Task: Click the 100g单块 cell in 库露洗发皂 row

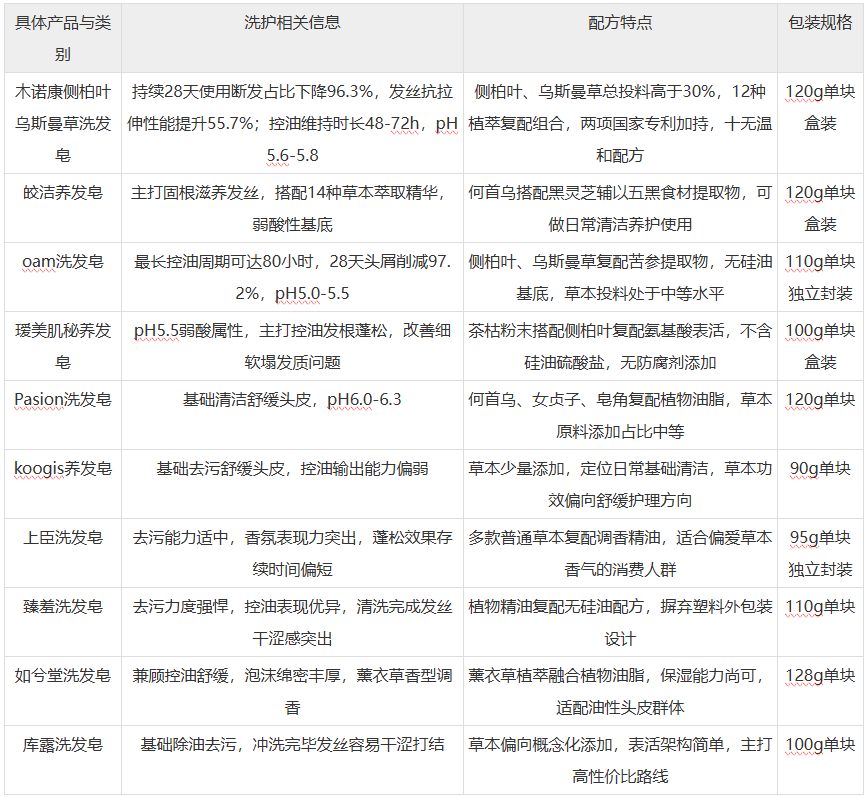Action: click(x=820, y=760)
